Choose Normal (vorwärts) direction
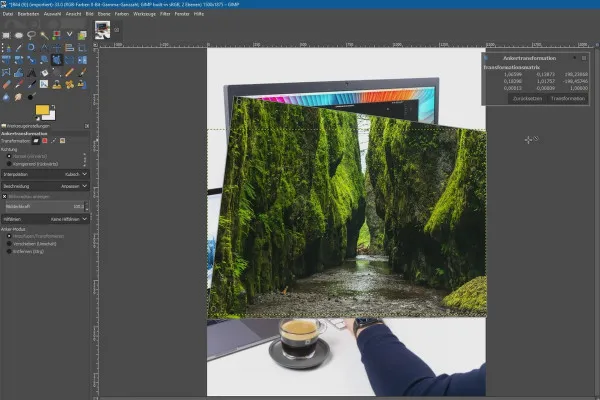 pyautogui.click(x=27, y=156)
